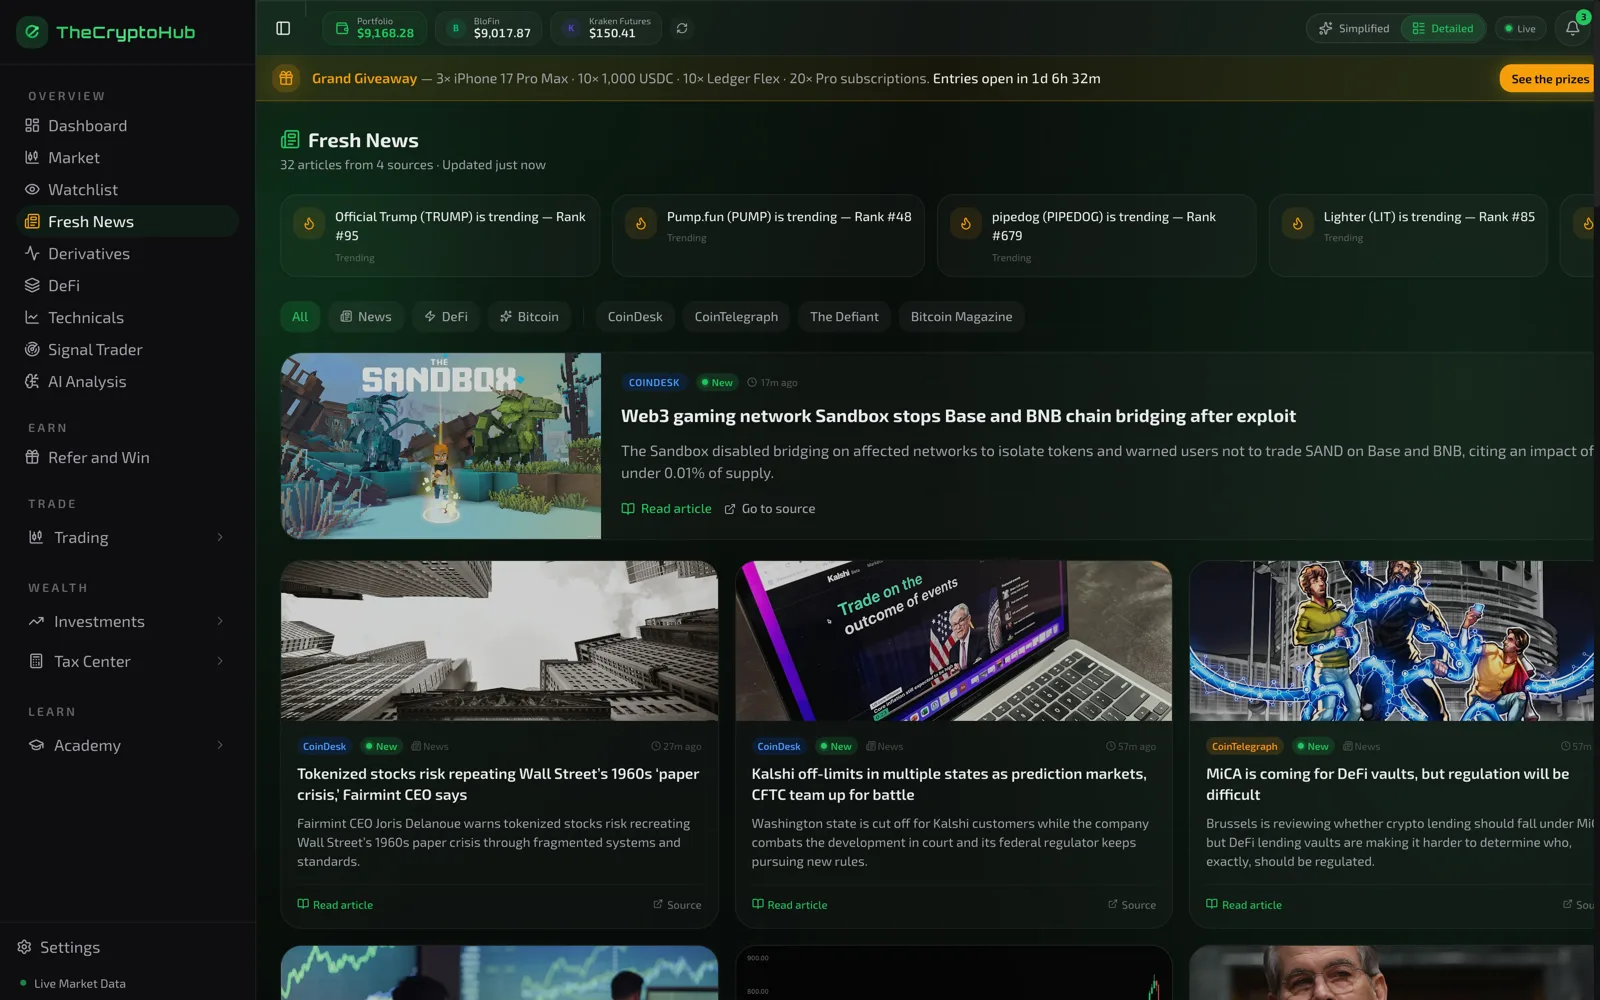Click the Fresh News heading icon
Screen dimensions: 1600x1000
tap(290, 140)
